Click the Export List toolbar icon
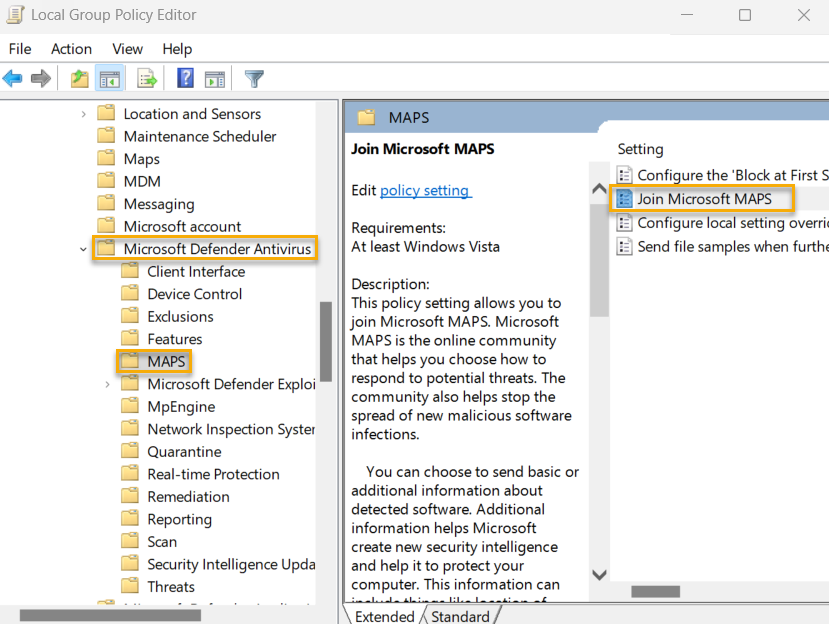The width and height of the screenshot is (829, 624). (x=144, y=78)
